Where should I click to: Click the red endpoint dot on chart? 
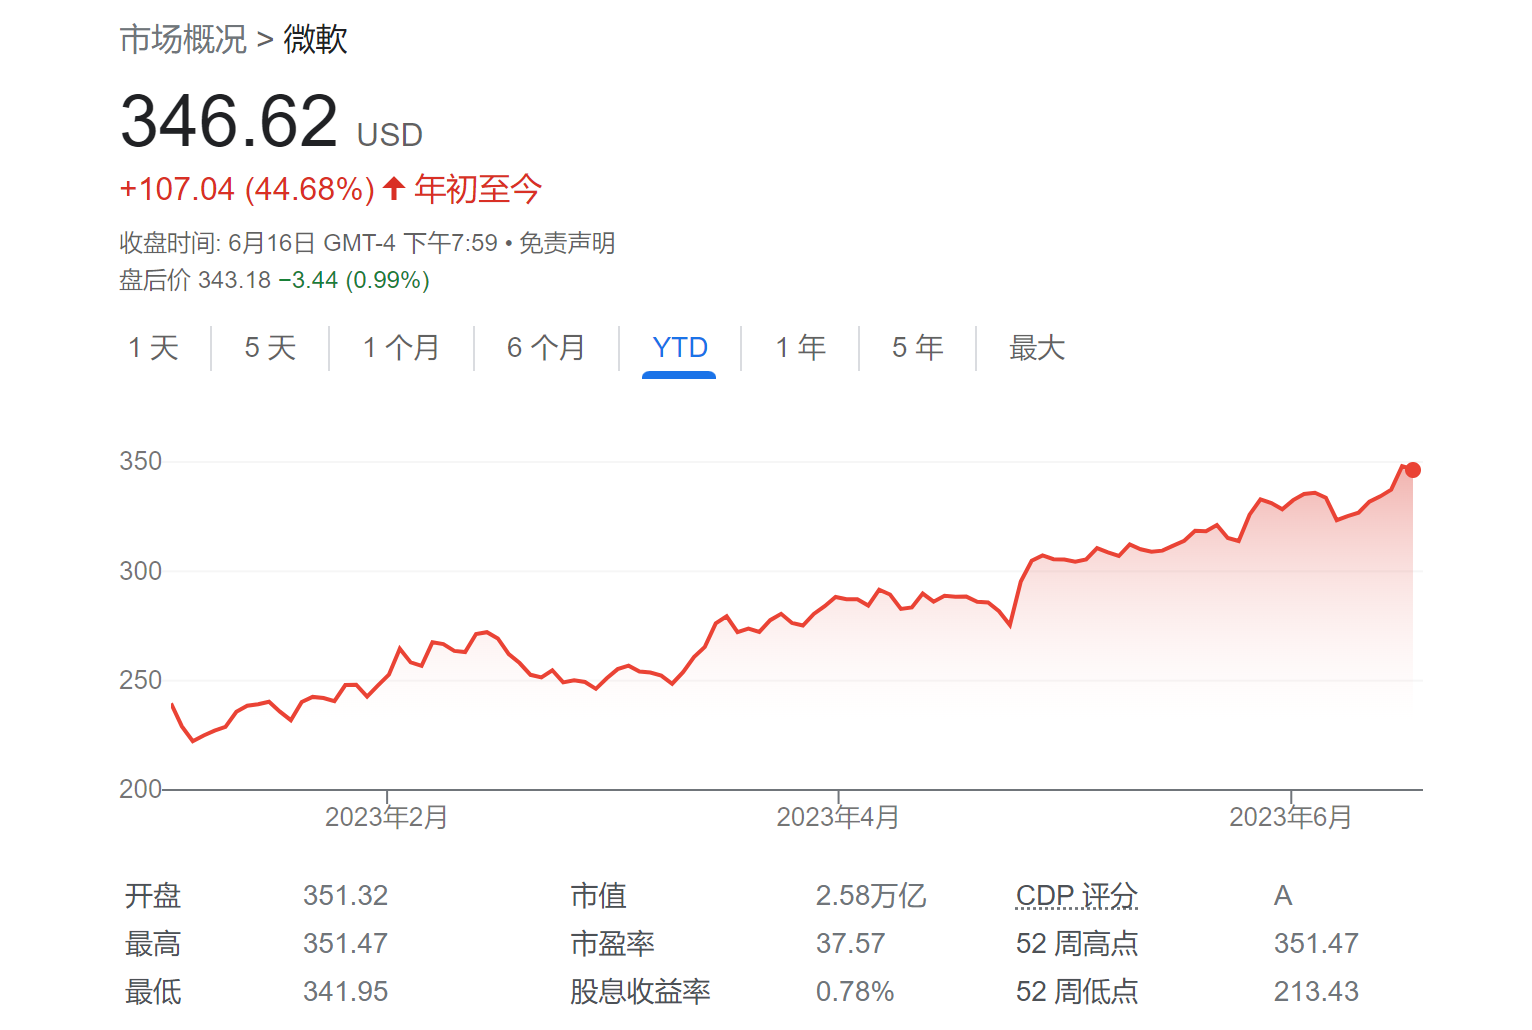pos(1412,470)
